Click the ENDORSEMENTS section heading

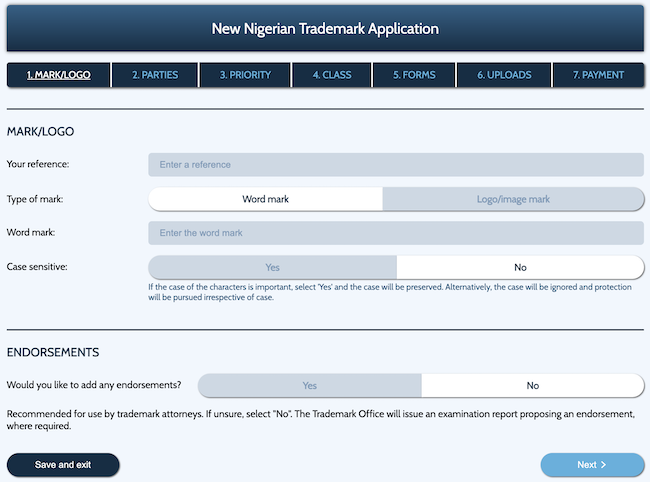53,352
